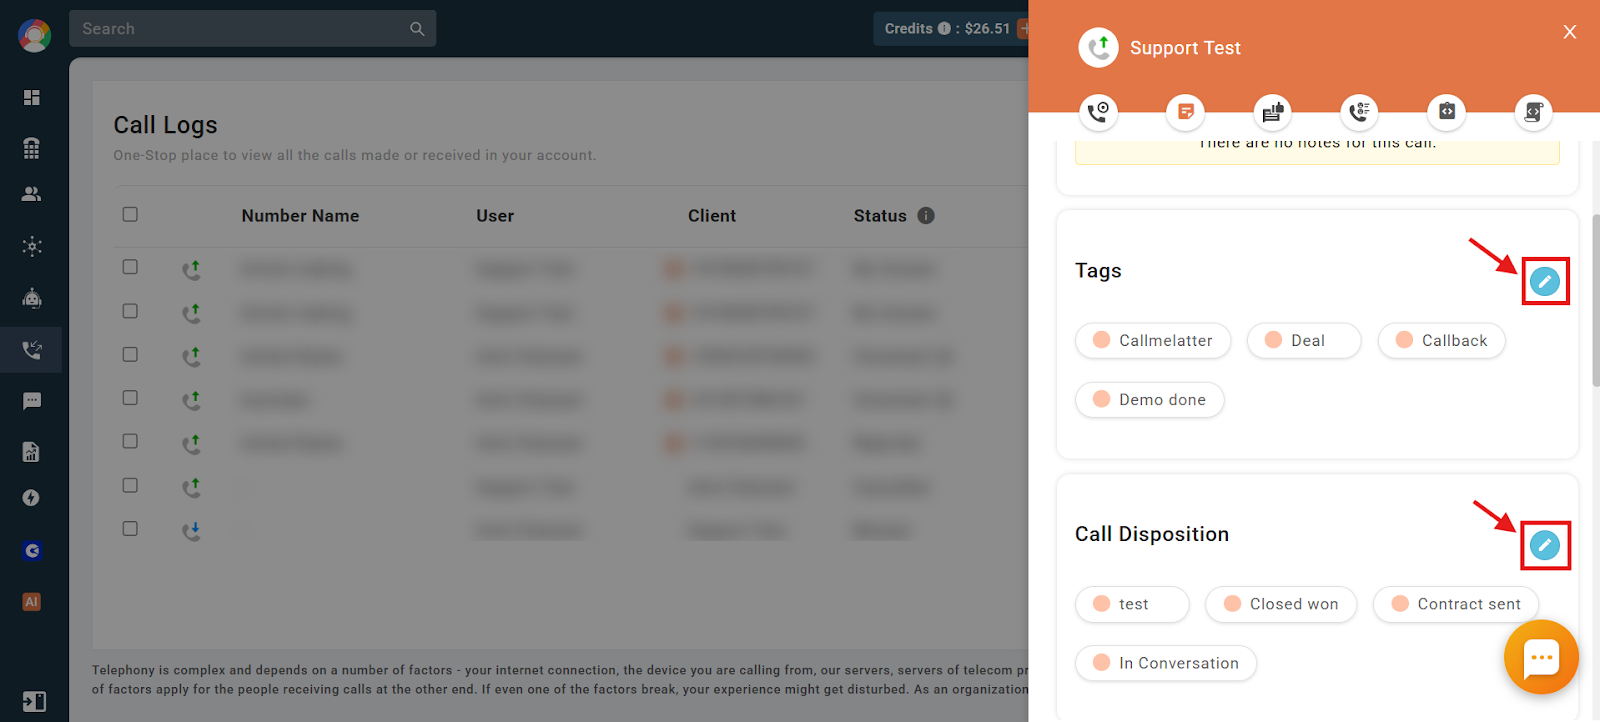
Task: Click the logout door icon at sidebar bottom
Action: [34, 701]
